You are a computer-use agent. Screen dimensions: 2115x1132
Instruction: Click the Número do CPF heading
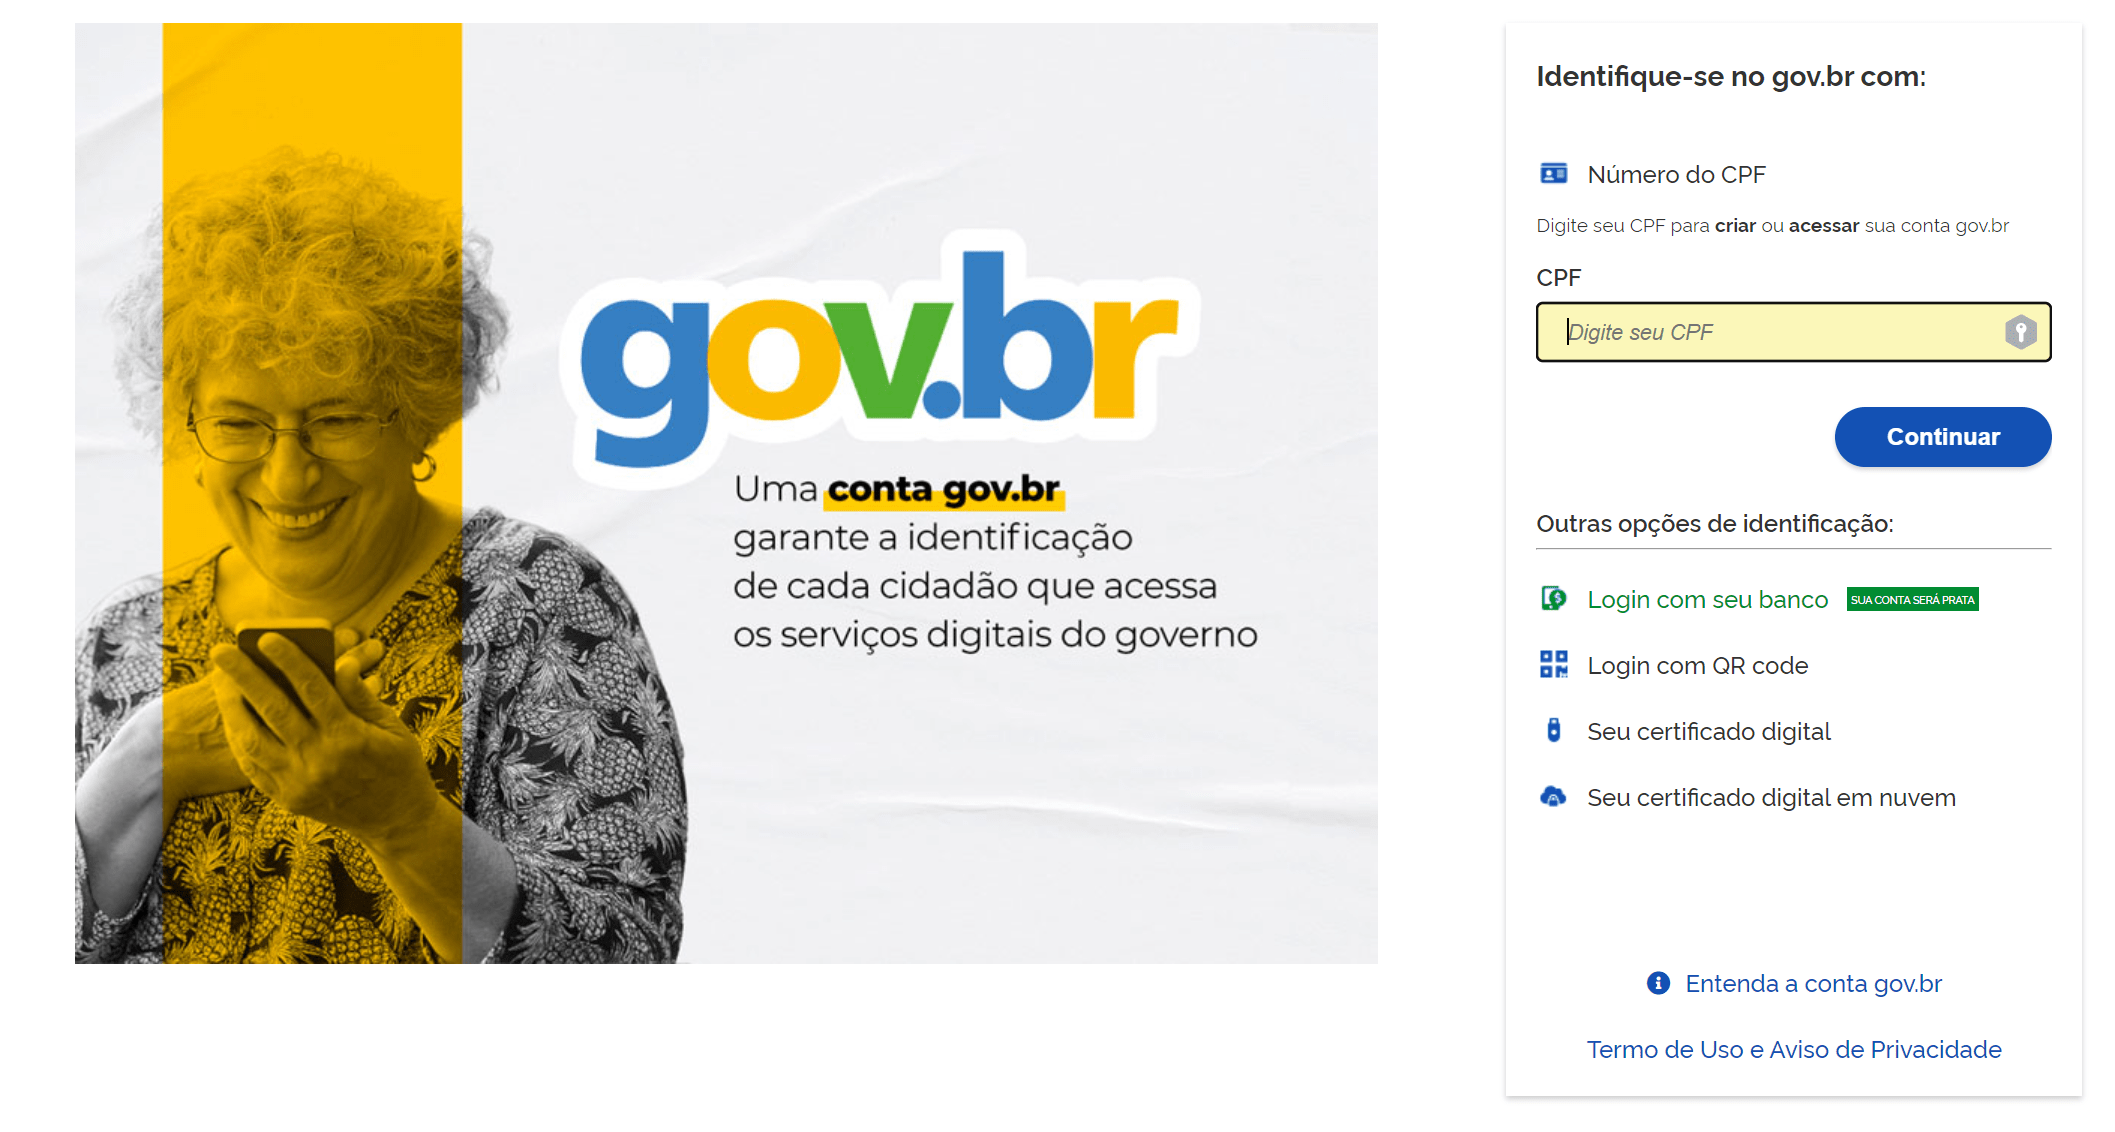coord(1676,174)
